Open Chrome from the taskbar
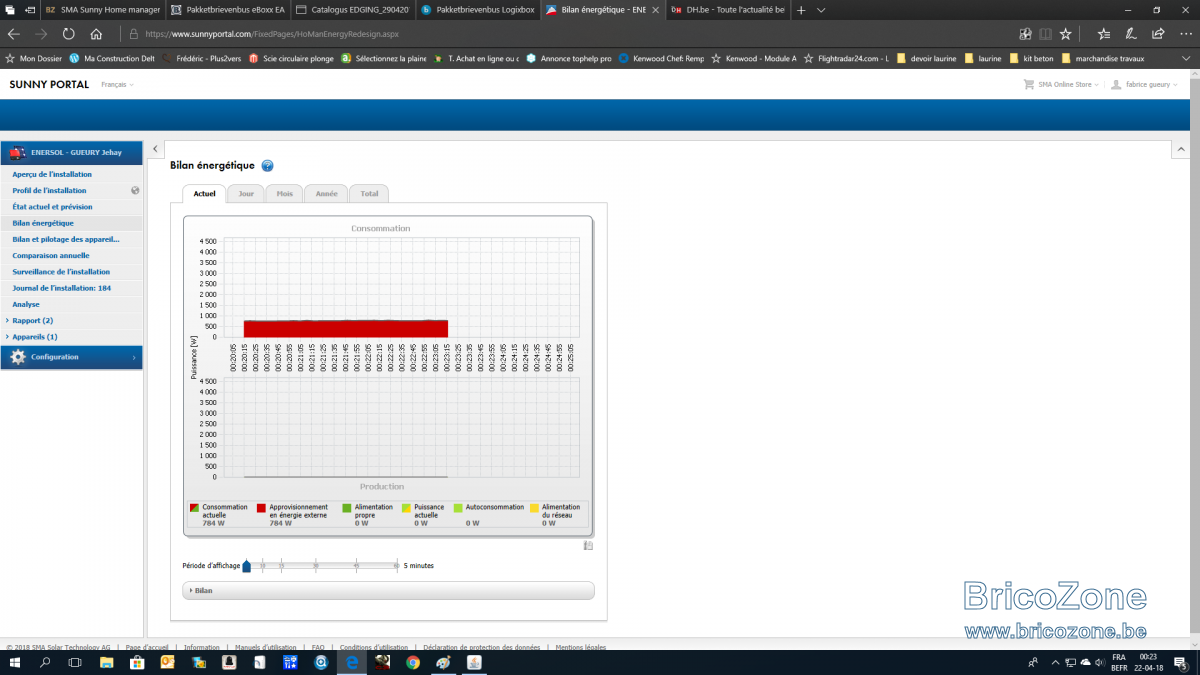The image size is (1200, 675). click(413, 662)
